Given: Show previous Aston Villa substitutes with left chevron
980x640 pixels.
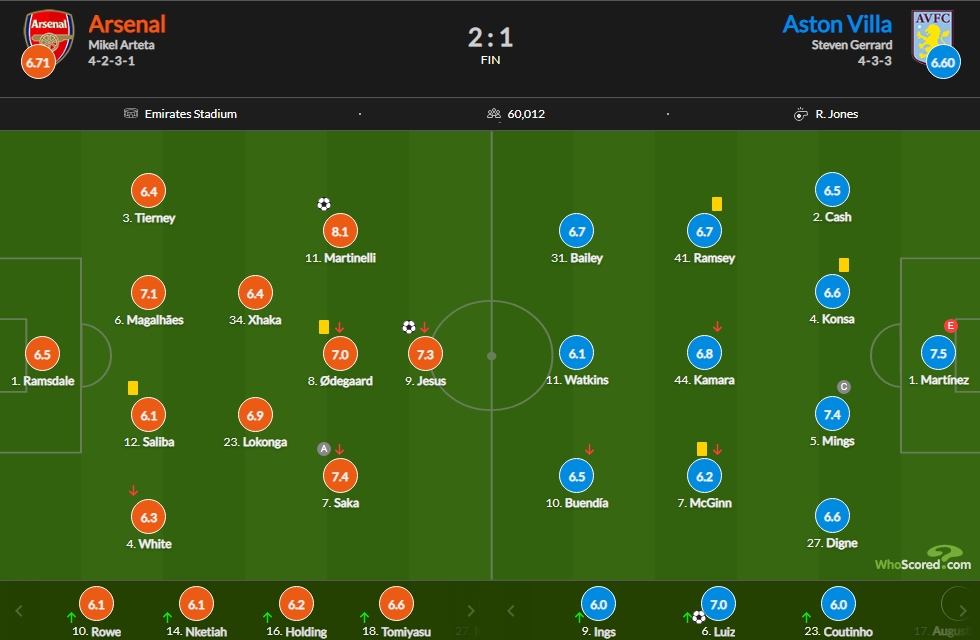Looking at the screenshot, I should click(x=511, y=611).
